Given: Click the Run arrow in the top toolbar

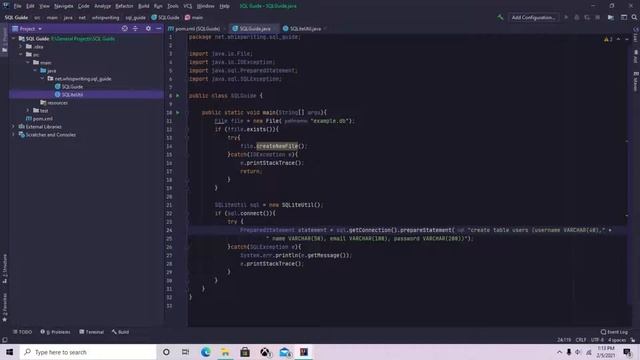Looking at the screenshot, I should point(566,18).
